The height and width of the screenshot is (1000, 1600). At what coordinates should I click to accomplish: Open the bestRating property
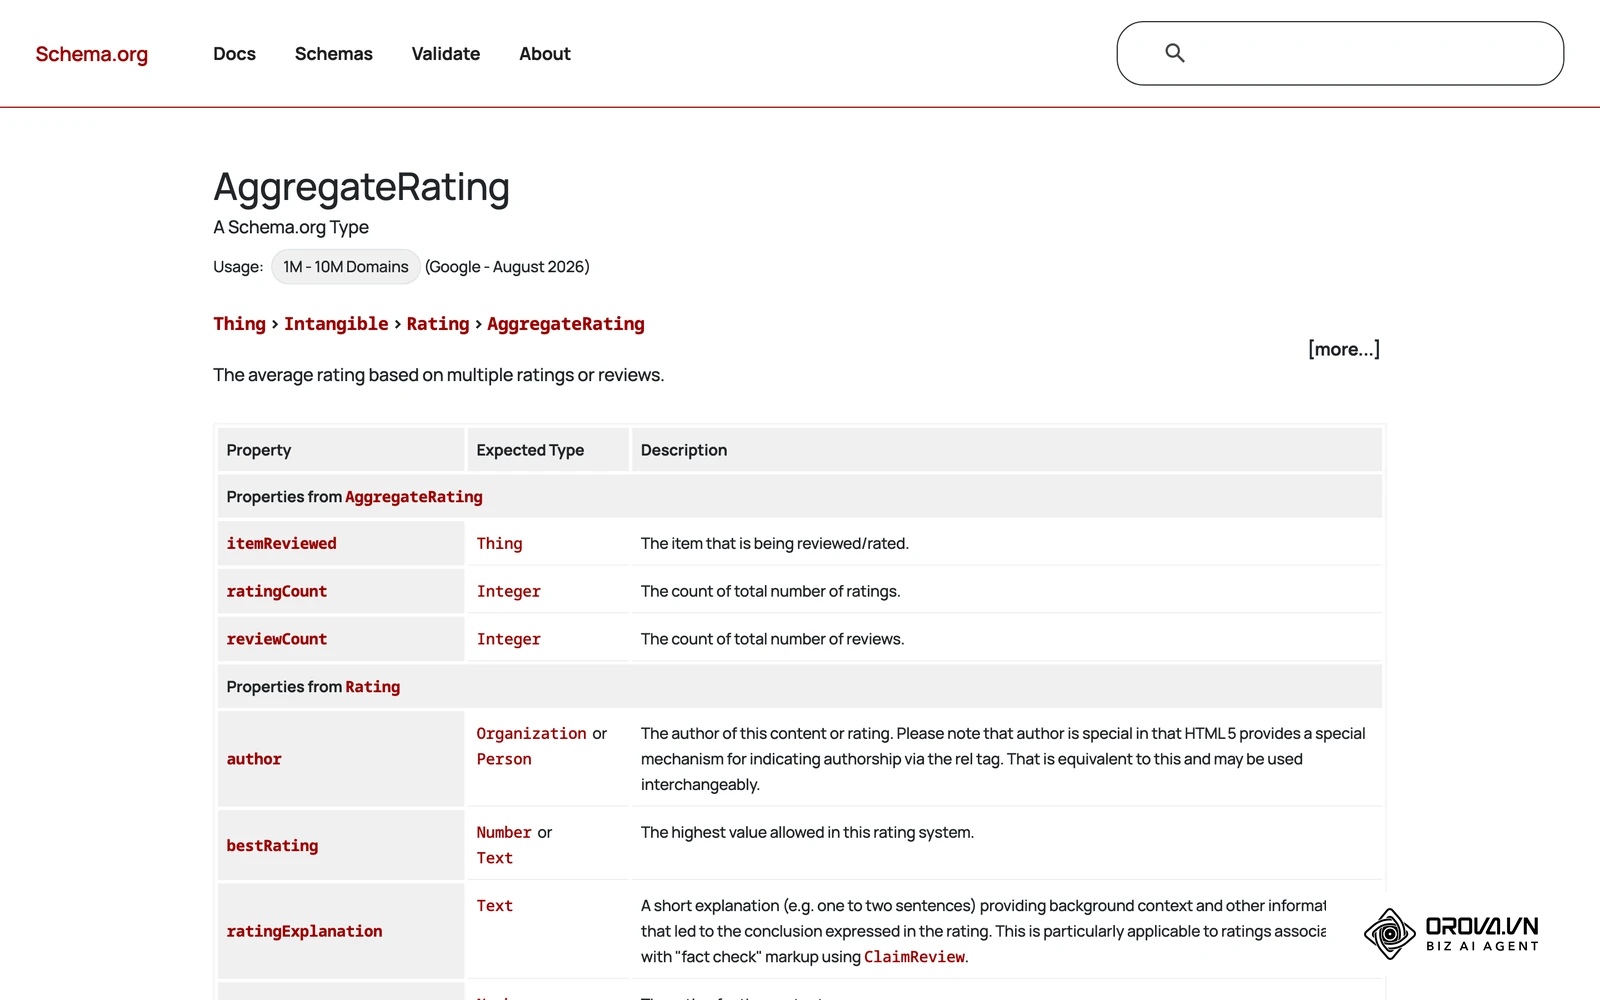click(272, 846)
